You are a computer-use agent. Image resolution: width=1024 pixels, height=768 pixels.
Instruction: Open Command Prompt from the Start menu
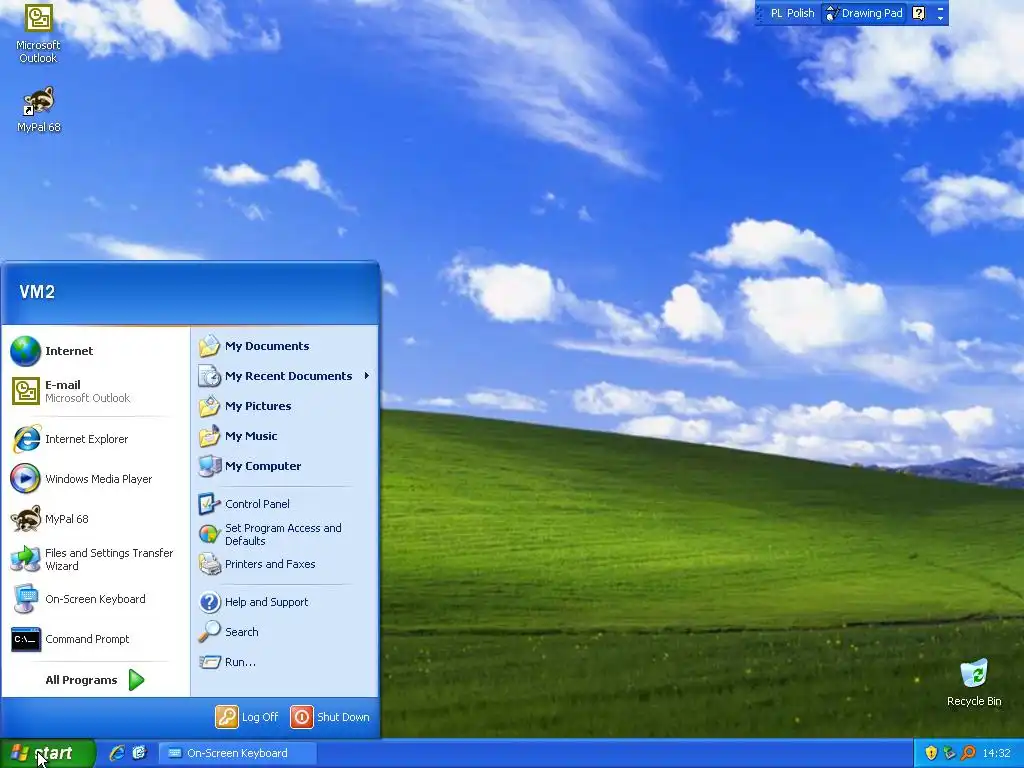pos(95,639)
